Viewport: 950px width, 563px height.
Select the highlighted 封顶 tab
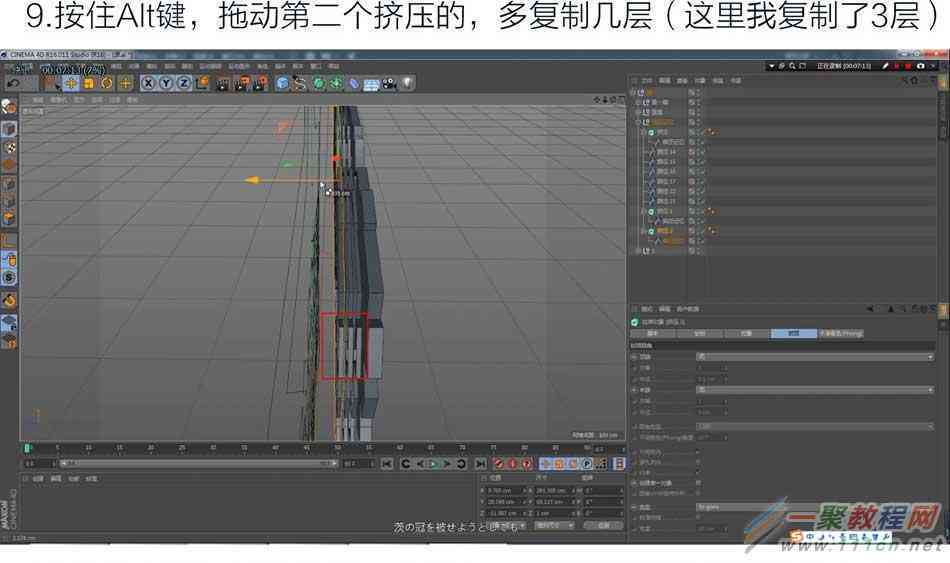click(794, 333)
